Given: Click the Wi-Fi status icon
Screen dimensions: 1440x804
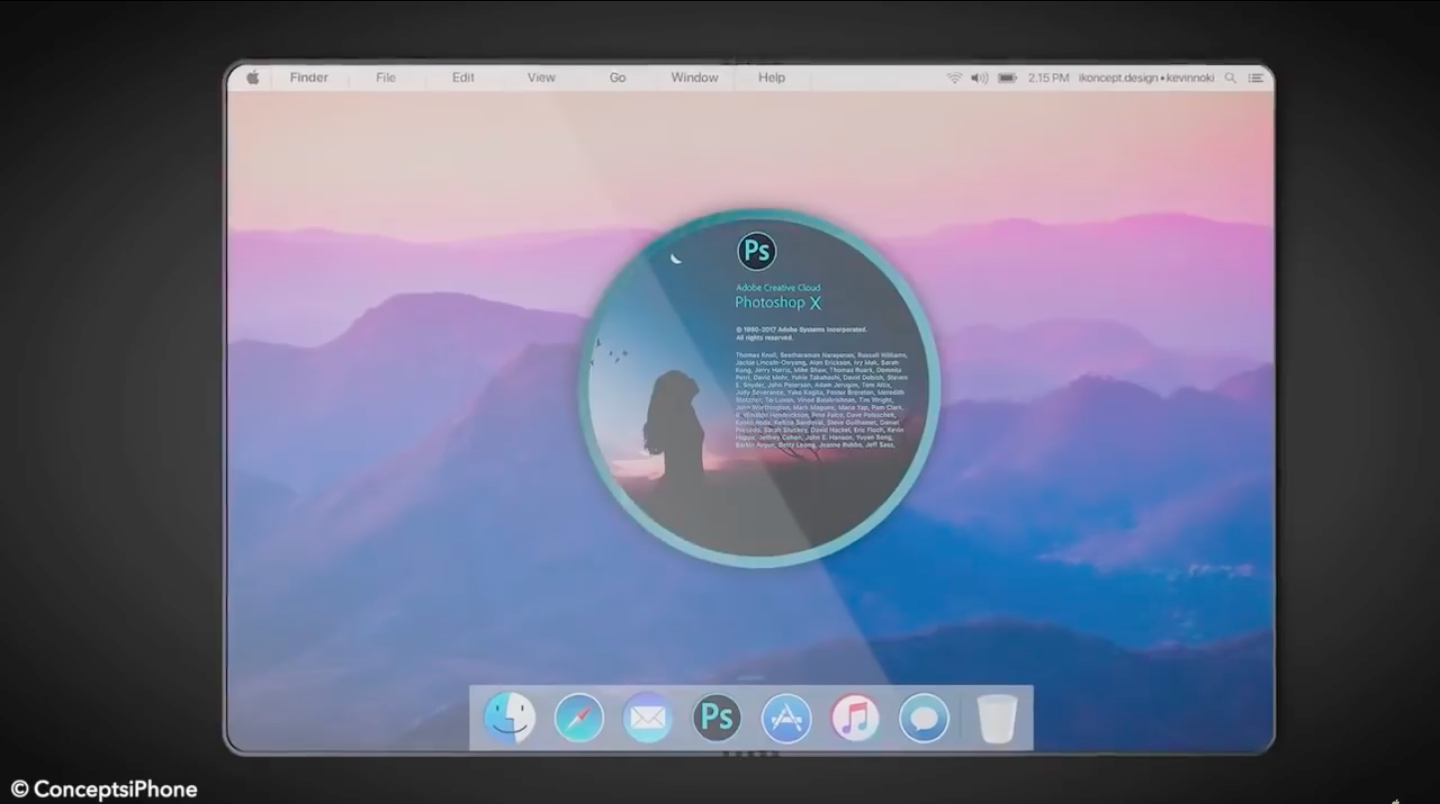Looking at the screenshot, I should coord(954,77).
